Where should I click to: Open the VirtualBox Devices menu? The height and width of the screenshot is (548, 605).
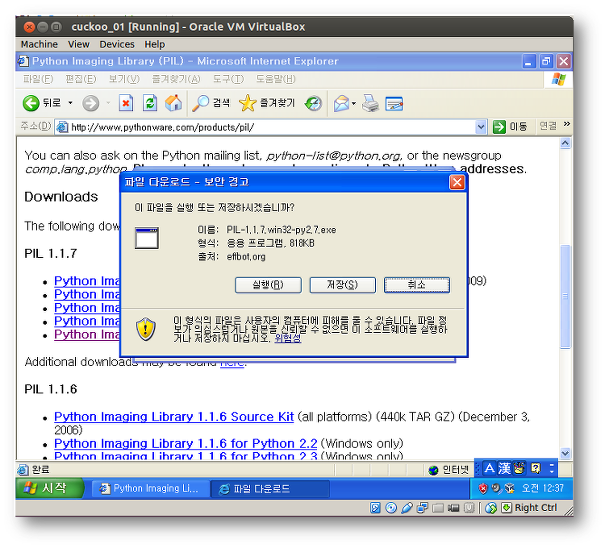click(117, 44)
